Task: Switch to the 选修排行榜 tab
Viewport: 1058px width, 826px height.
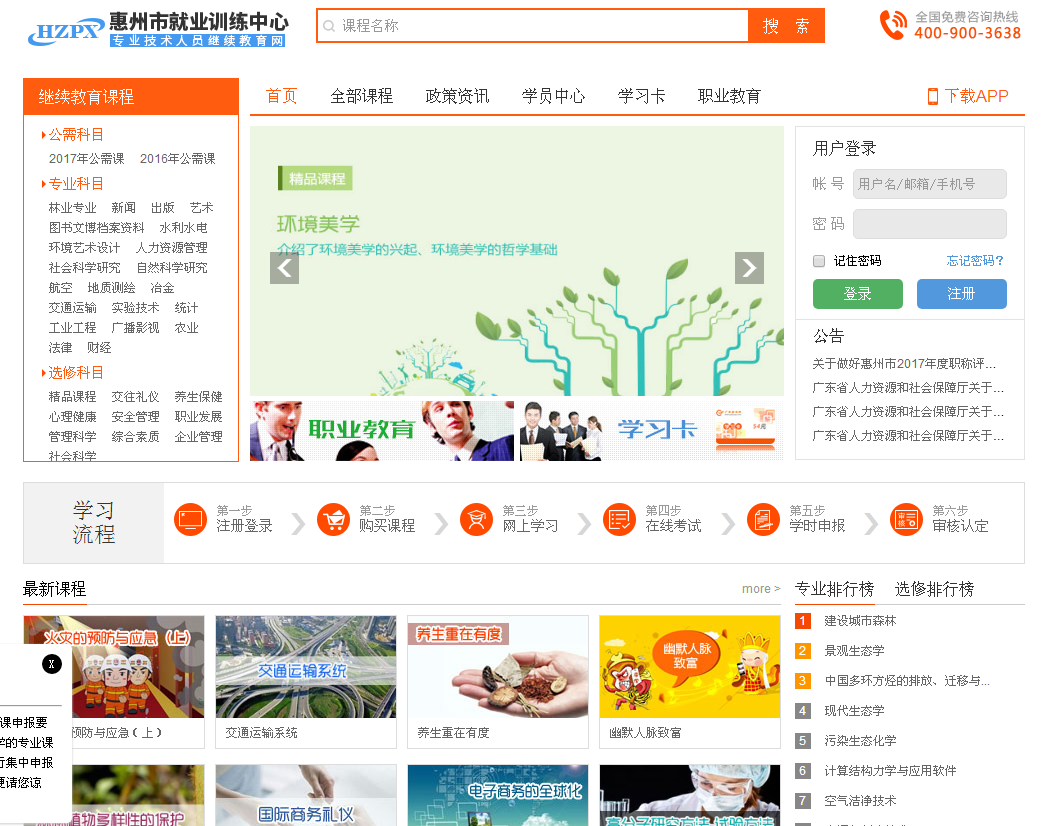Action: coord(934,589)
